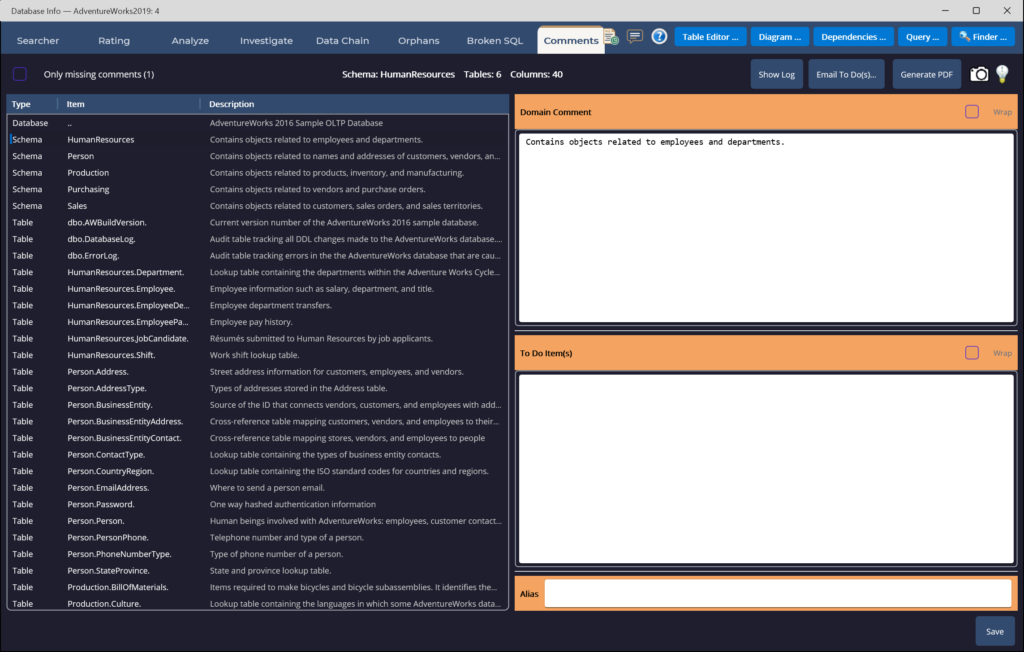Select the HumanResources.Department table row

pyautogui.click(x=258, y=272)
